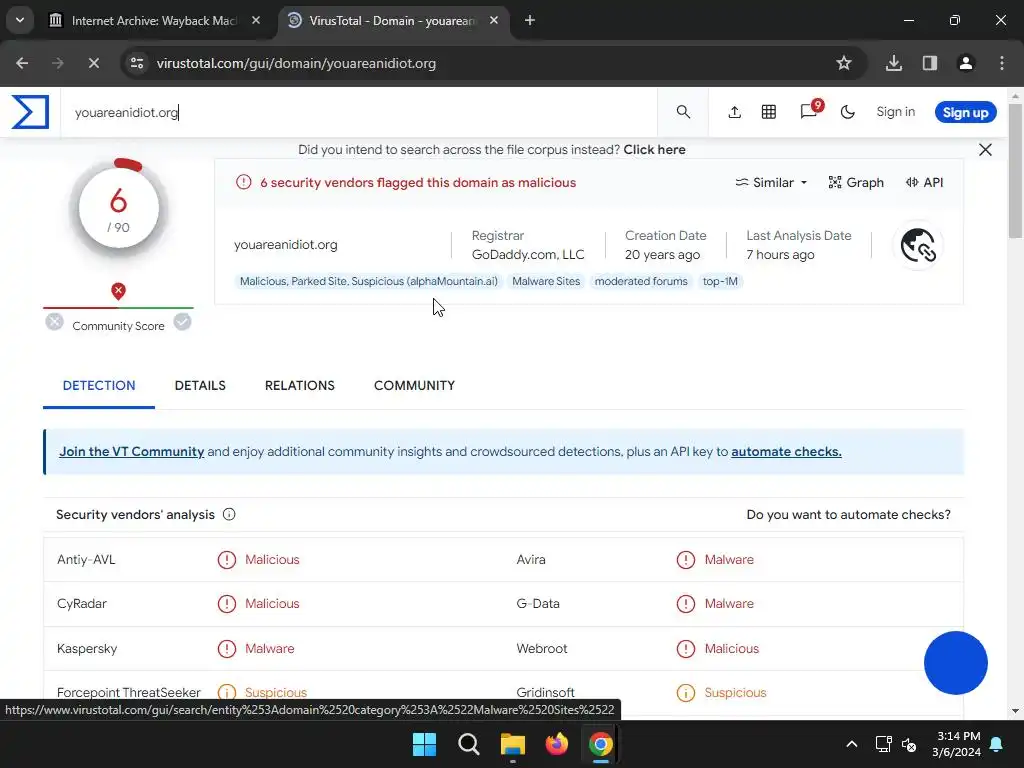
Task: Open the API button
Action: 925,183
